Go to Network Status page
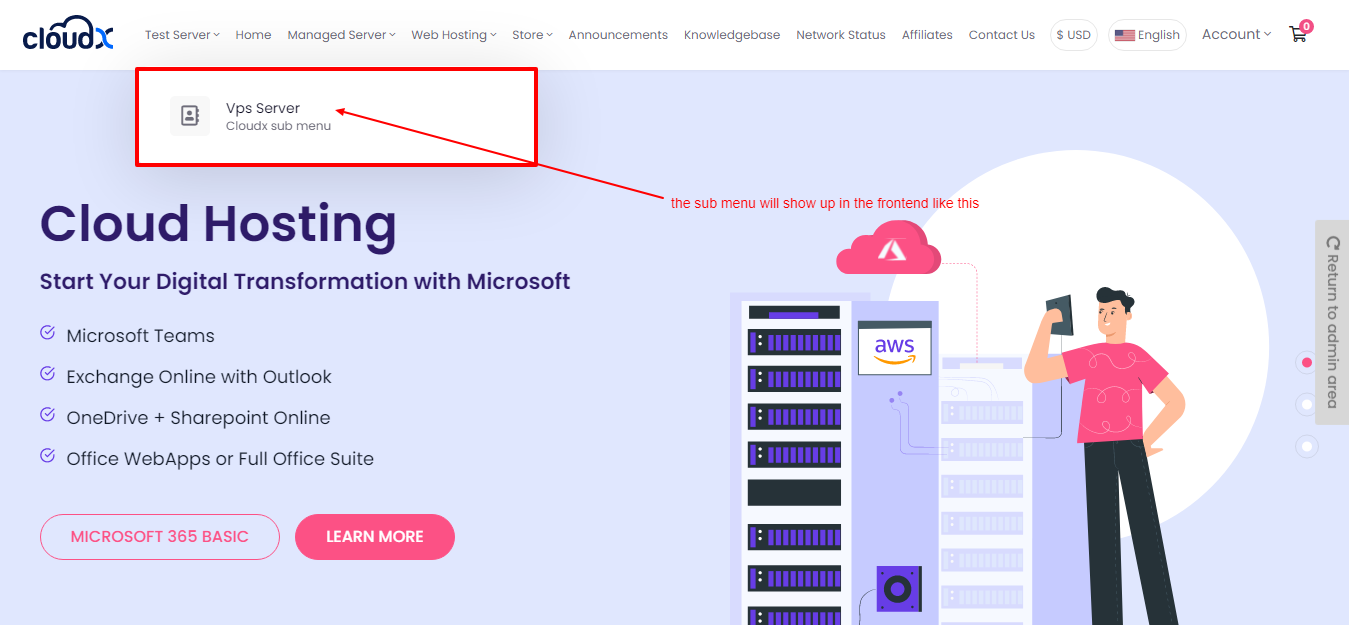This screenshot has width=1349, height=625. [x=840, y=35]
